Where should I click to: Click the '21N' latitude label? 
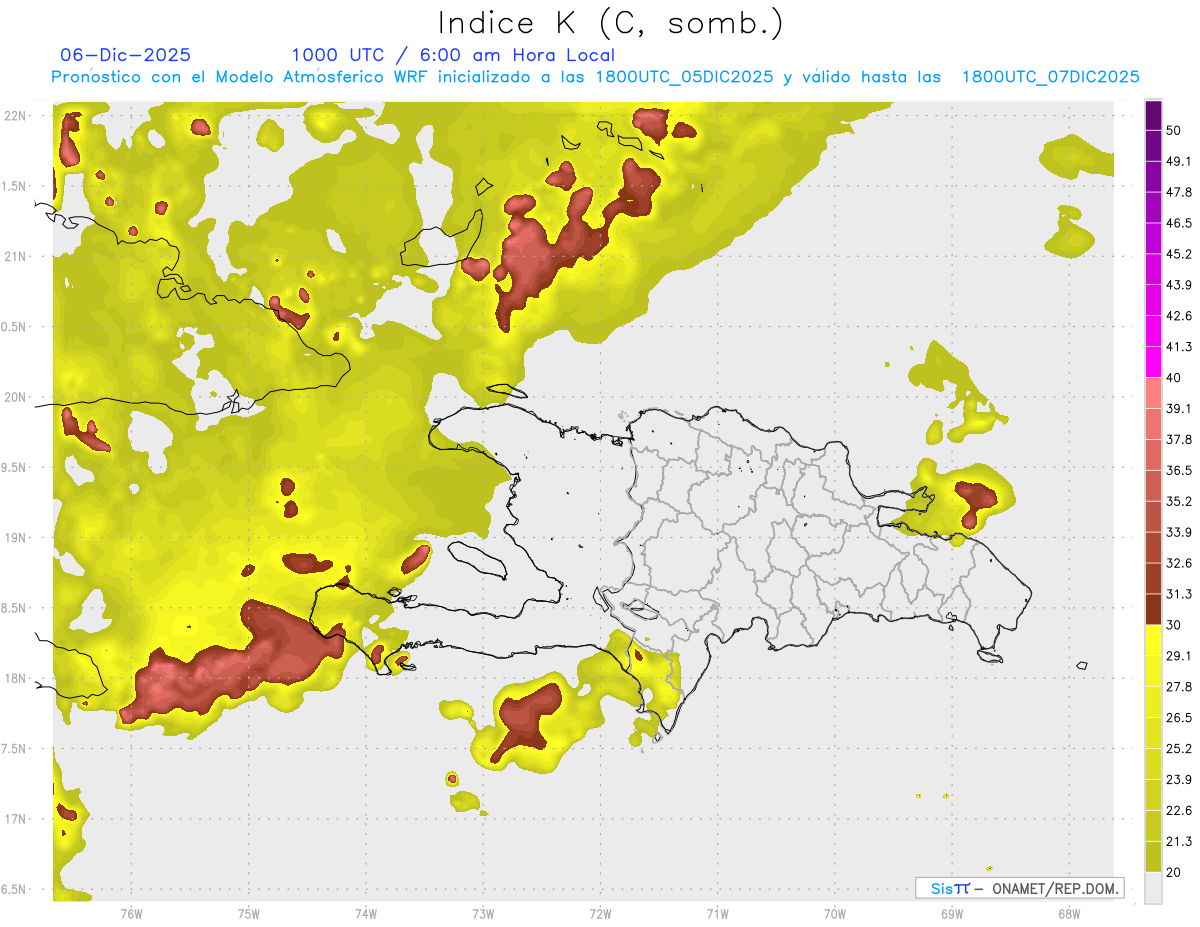(x=15, y=256)
